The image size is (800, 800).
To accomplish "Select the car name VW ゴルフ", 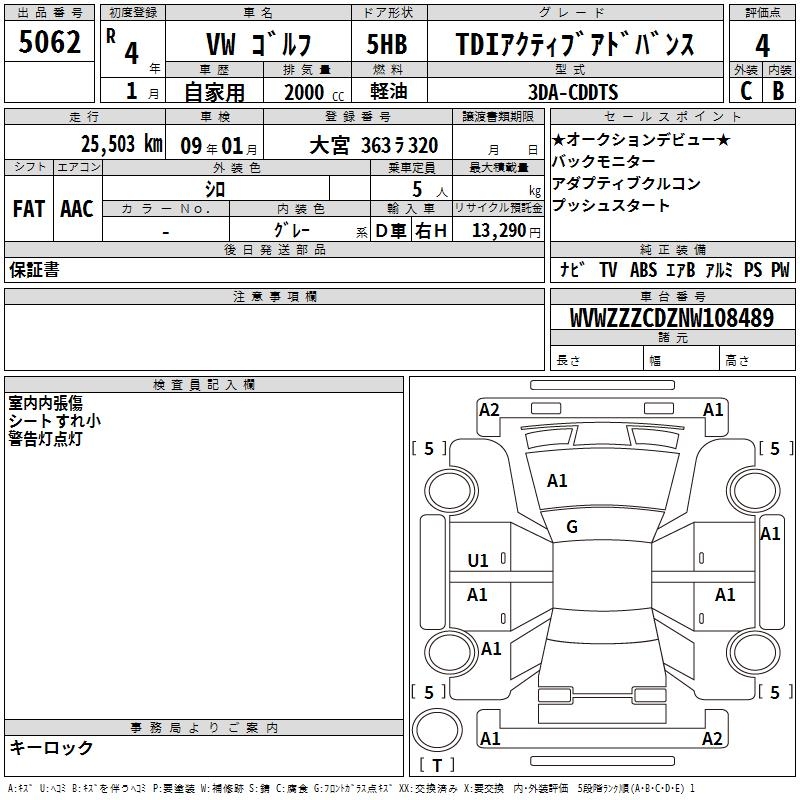I will click(258, 44).
